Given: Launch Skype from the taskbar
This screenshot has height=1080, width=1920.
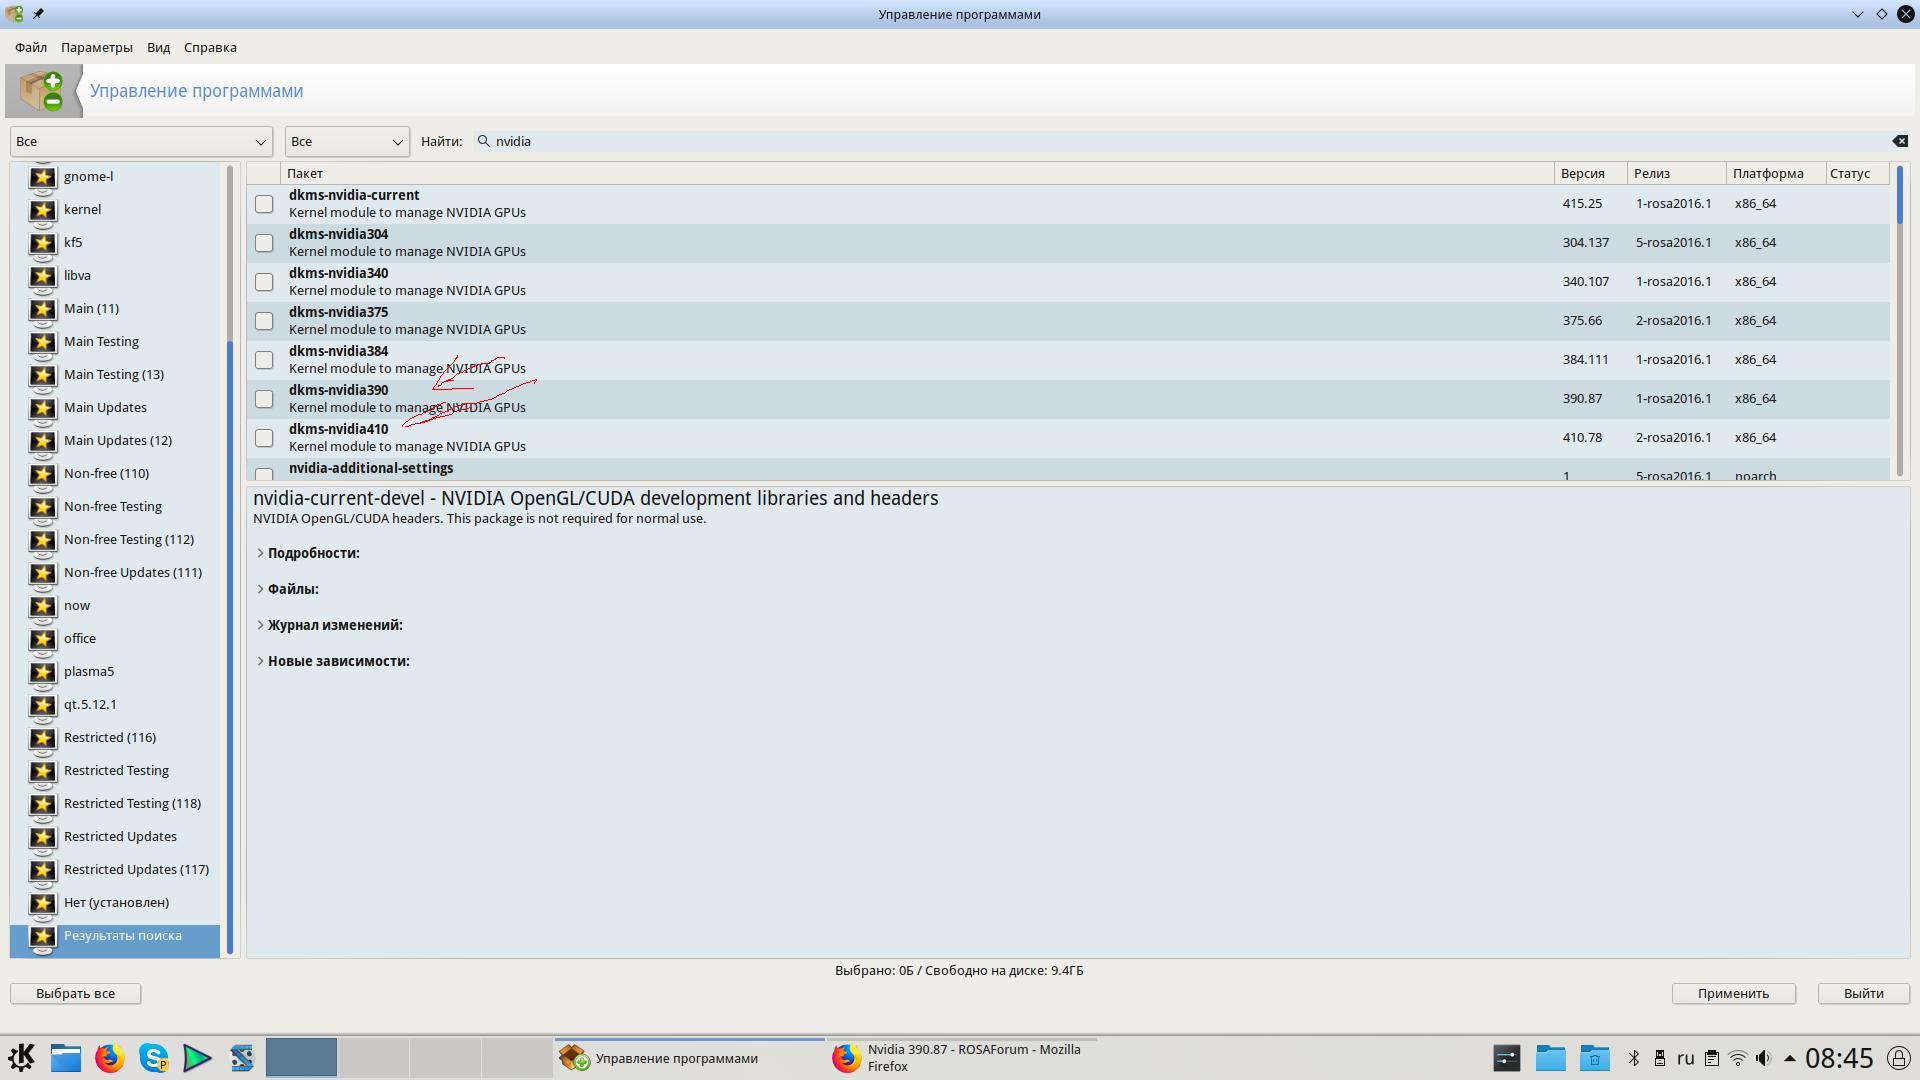Looking at the screenshot, I should 154,1058.
